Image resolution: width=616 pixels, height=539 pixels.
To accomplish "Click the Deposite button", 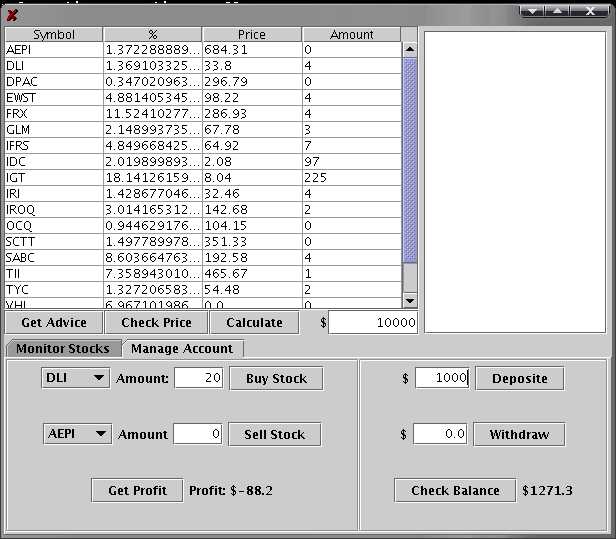I will click(519, 378).
